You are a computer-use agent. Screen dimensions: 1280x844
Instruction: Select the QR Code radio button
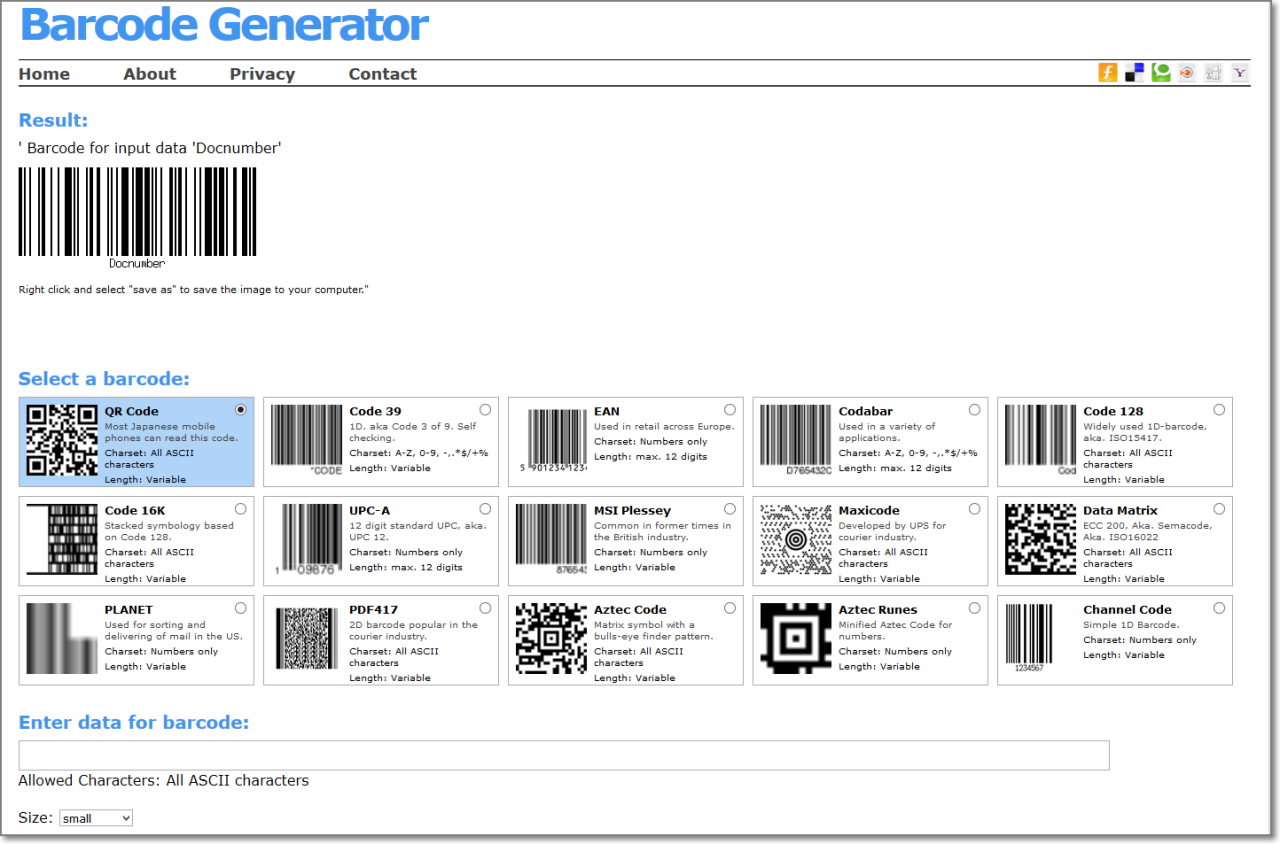click(241, 410)
